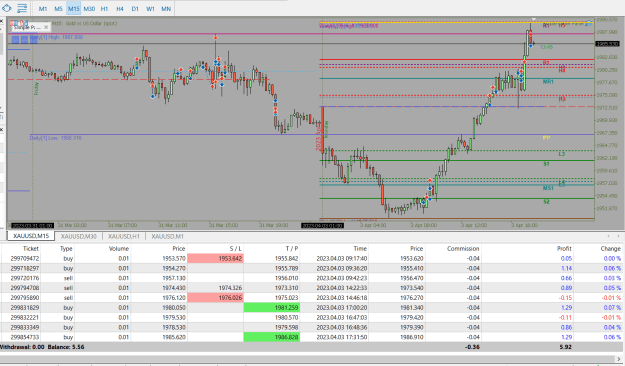The height and width of the screenshot is (366, 625).
Task: Click the red stop loss cell 1953.642
Action: 215,258
